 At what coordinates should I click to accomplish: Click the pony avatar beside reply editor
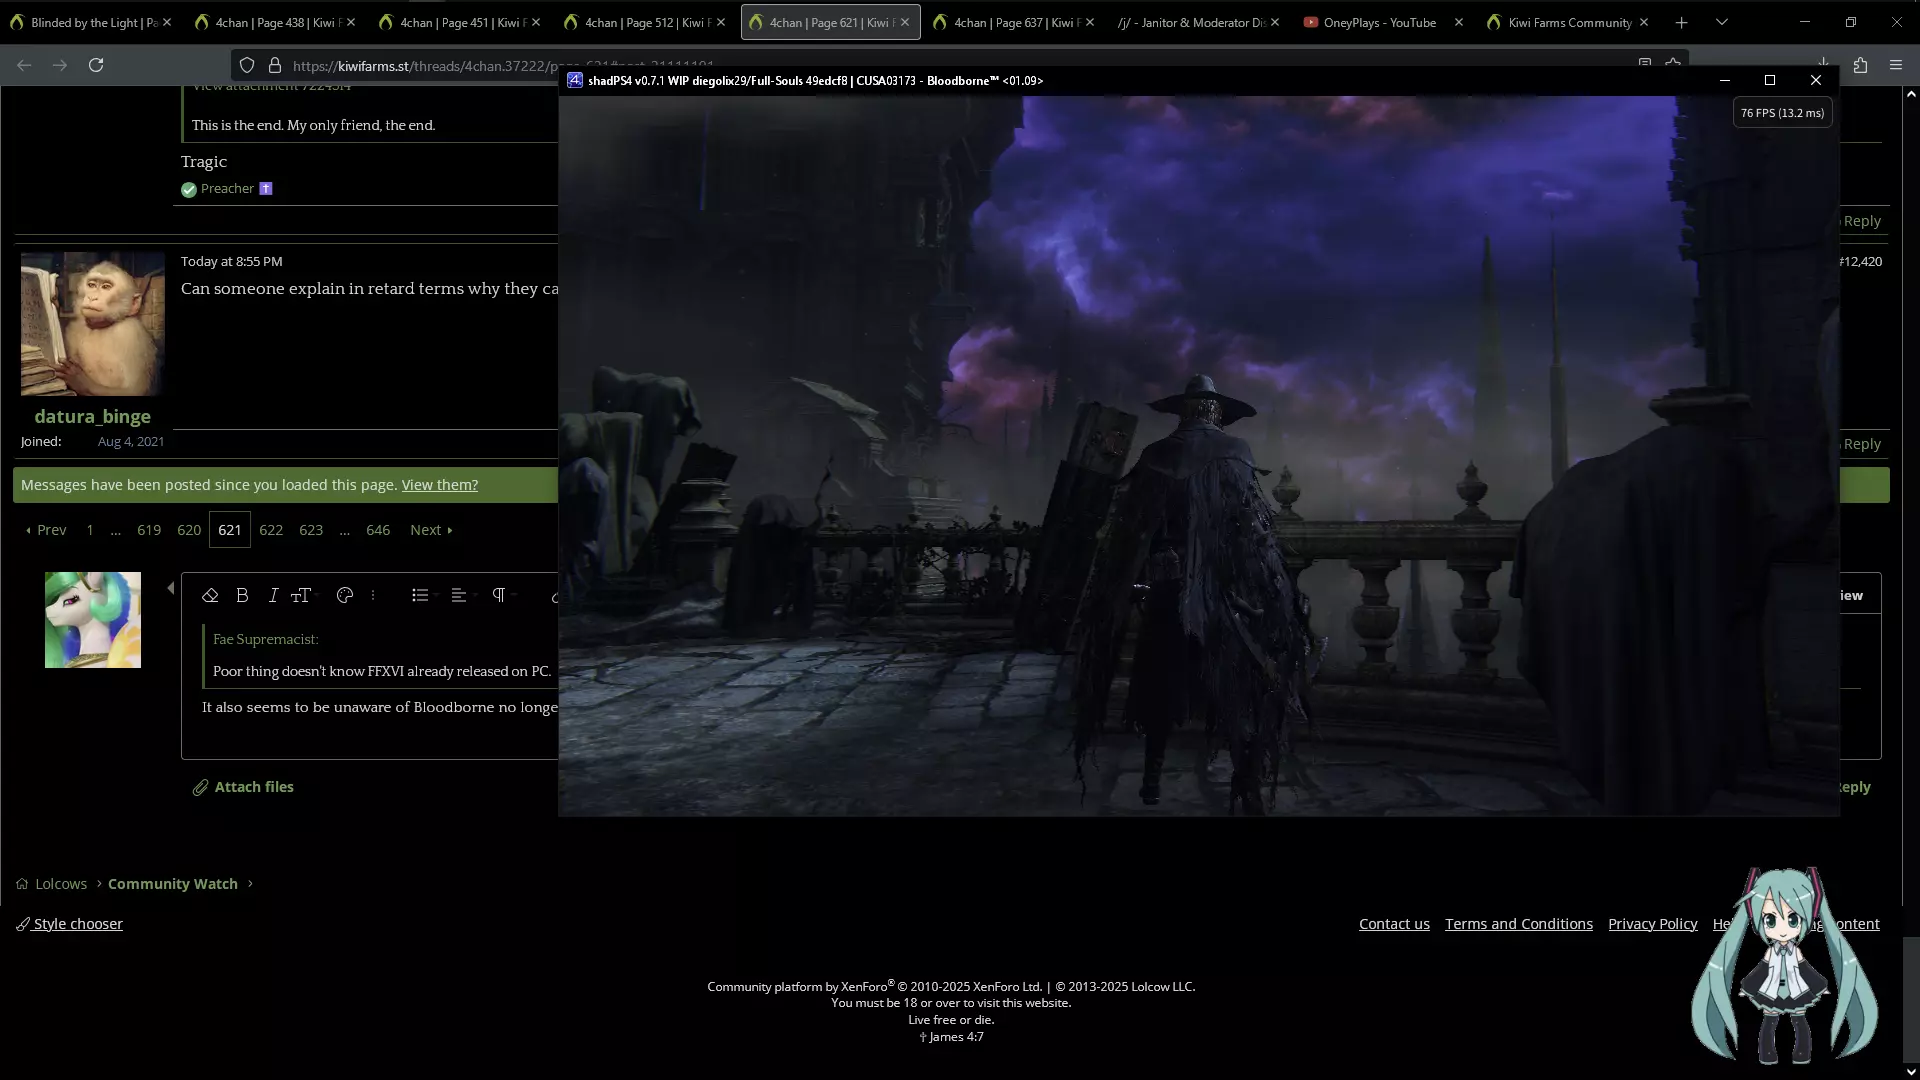(x=93, y=620)
